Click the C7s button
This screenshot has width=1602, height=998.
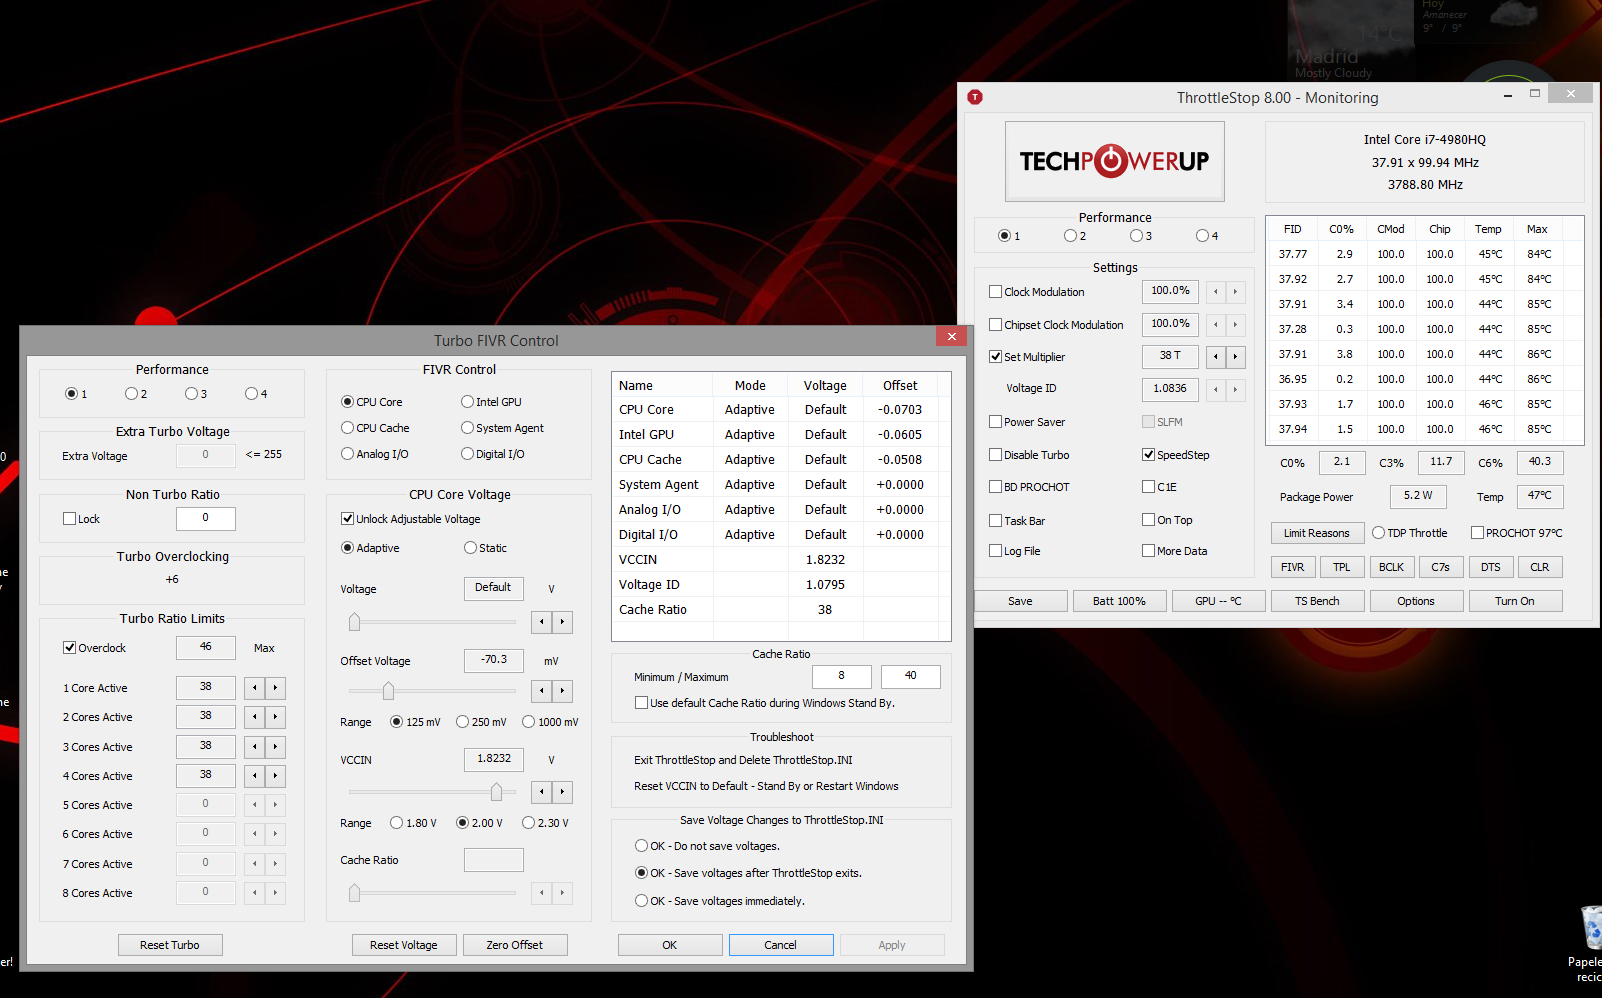click(1440, 567)
